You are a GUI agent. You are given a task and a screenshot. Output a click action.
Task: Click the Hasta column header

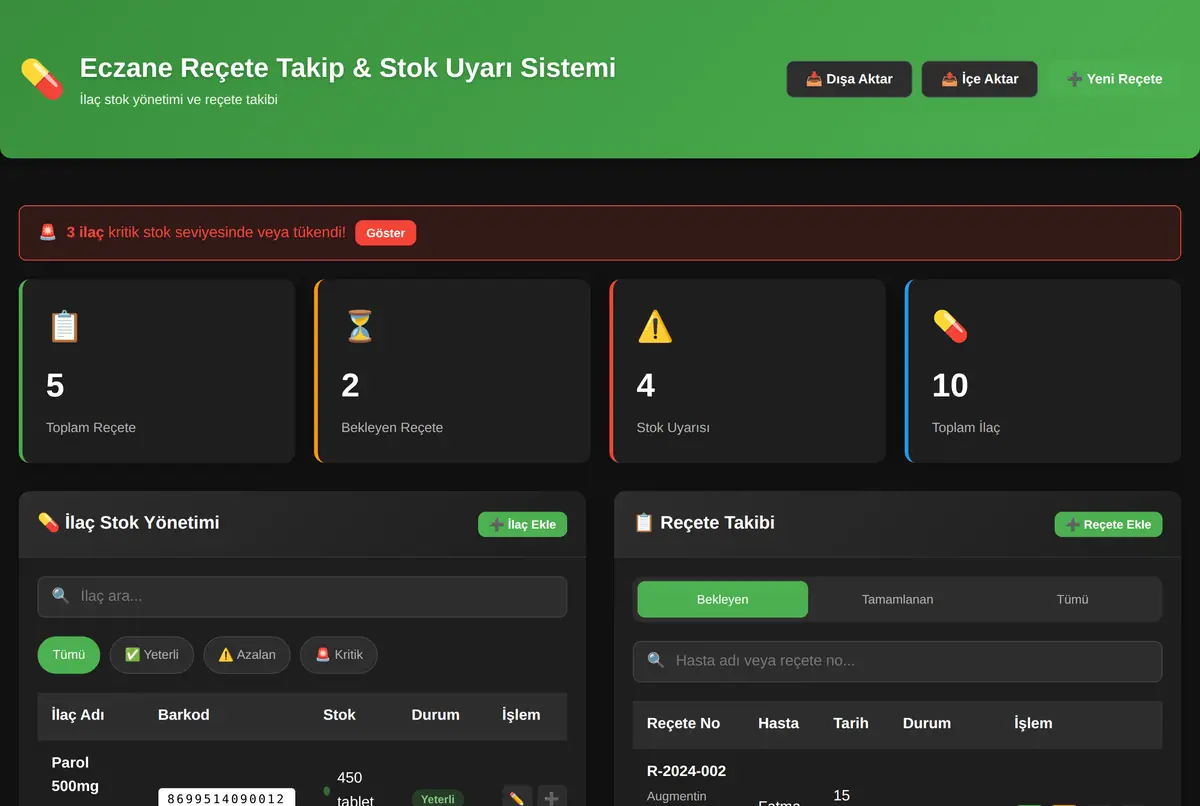(x=778, y=723)
